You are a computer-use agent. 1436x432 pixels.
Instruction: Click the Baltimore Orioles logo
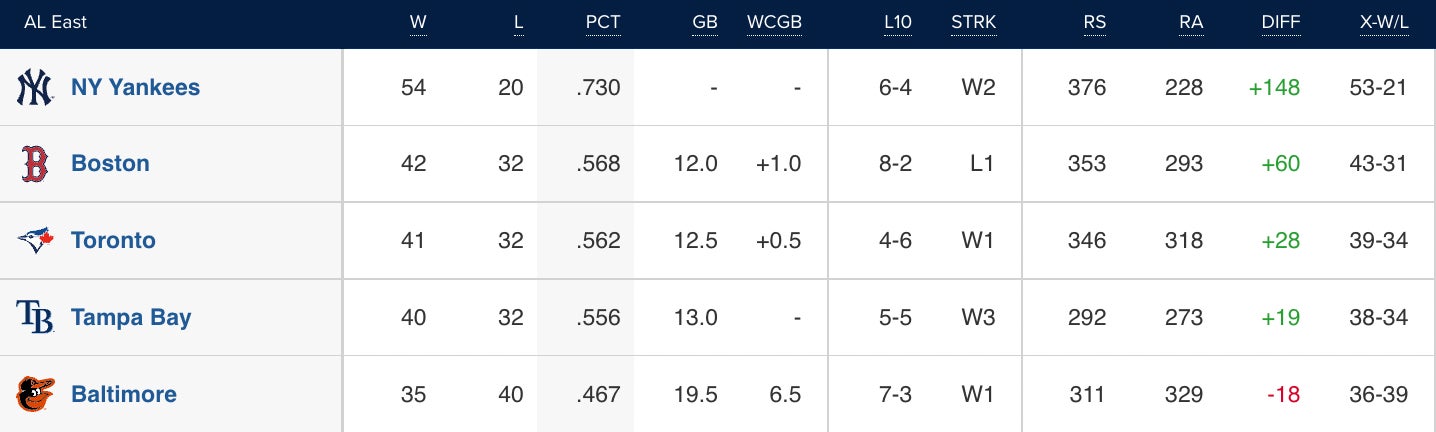pos(34,394)
